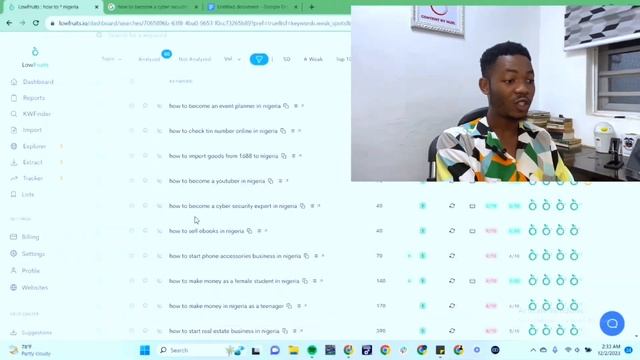Click the Tracker sidebar icon
The image size is (640, 360).
tap(14, 178)
